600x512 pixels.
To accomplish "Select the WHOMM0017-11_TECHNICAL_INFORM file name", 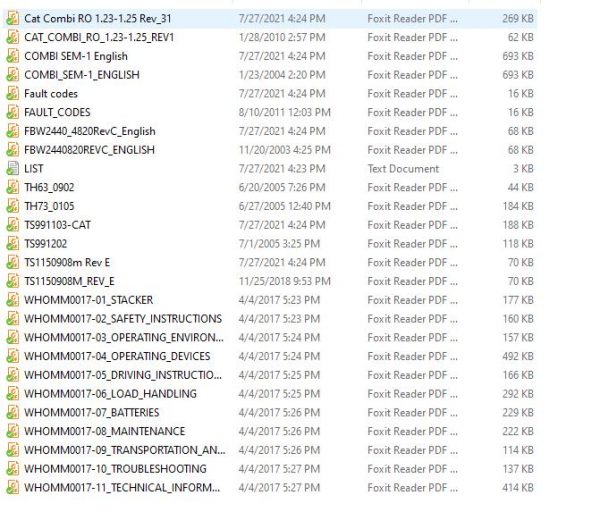I will tap(122, 487).
